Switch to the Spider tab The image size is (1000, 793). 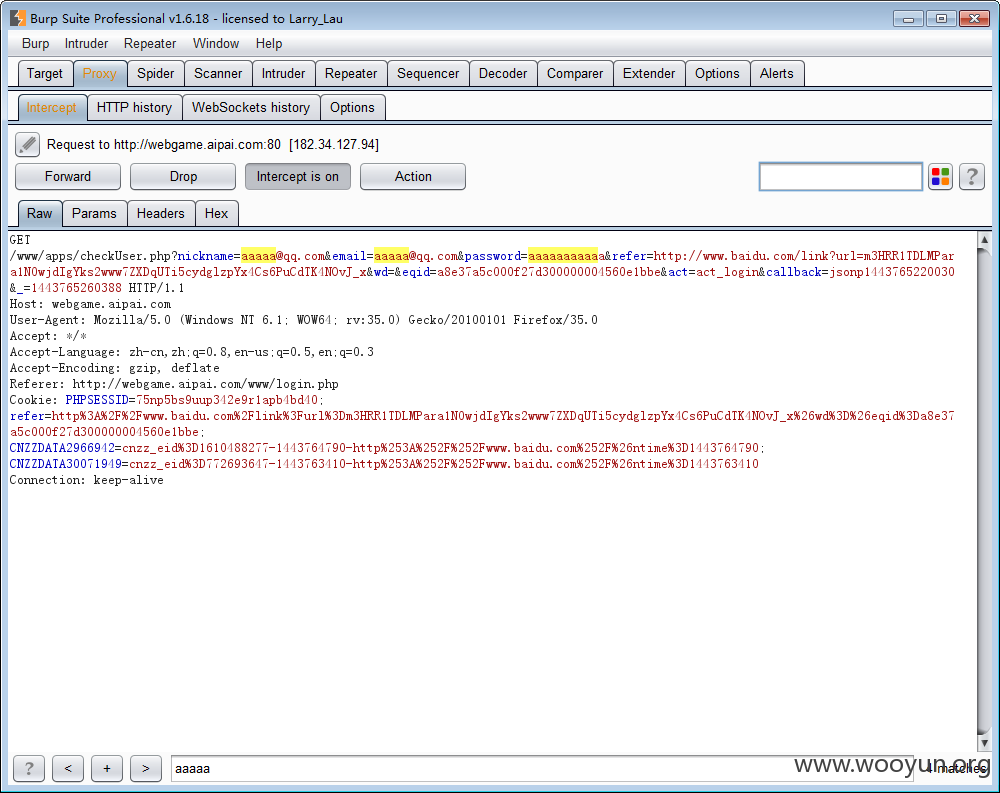(x=156, y=73)
